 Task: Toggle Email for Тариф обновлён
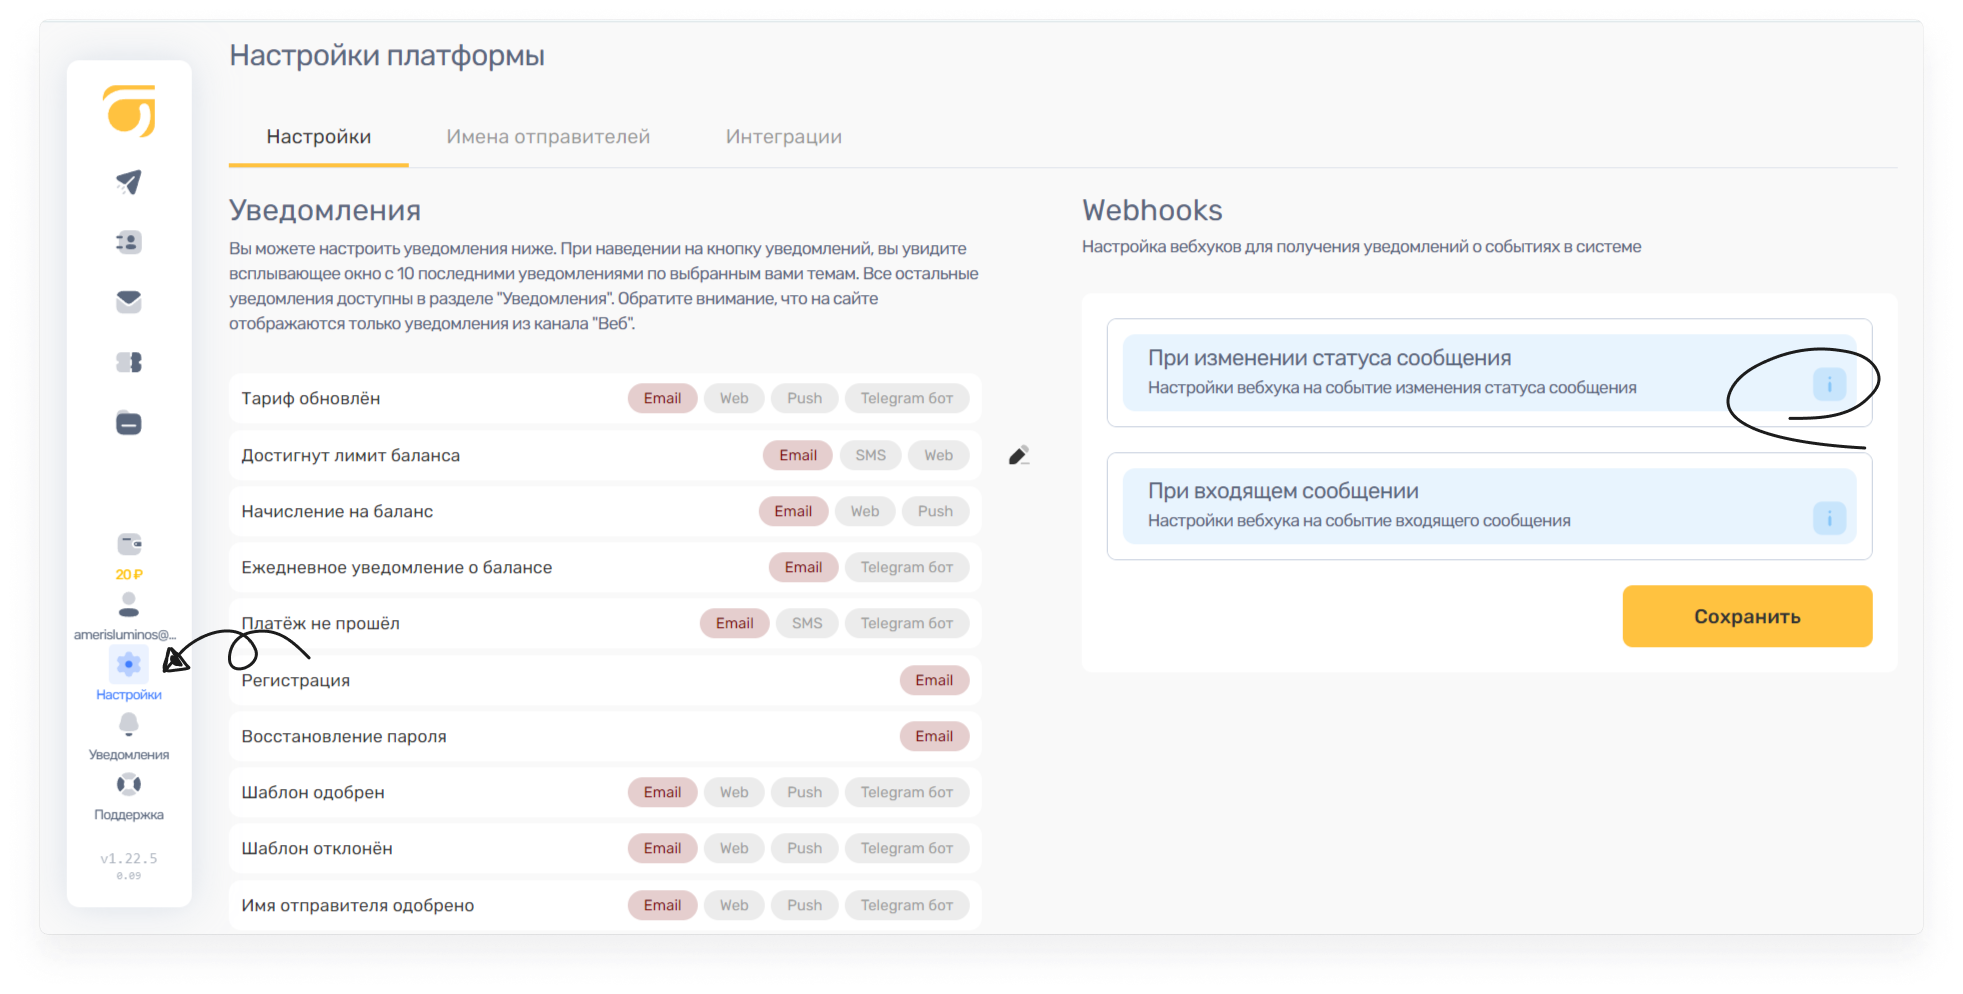[x=662, y=398]
